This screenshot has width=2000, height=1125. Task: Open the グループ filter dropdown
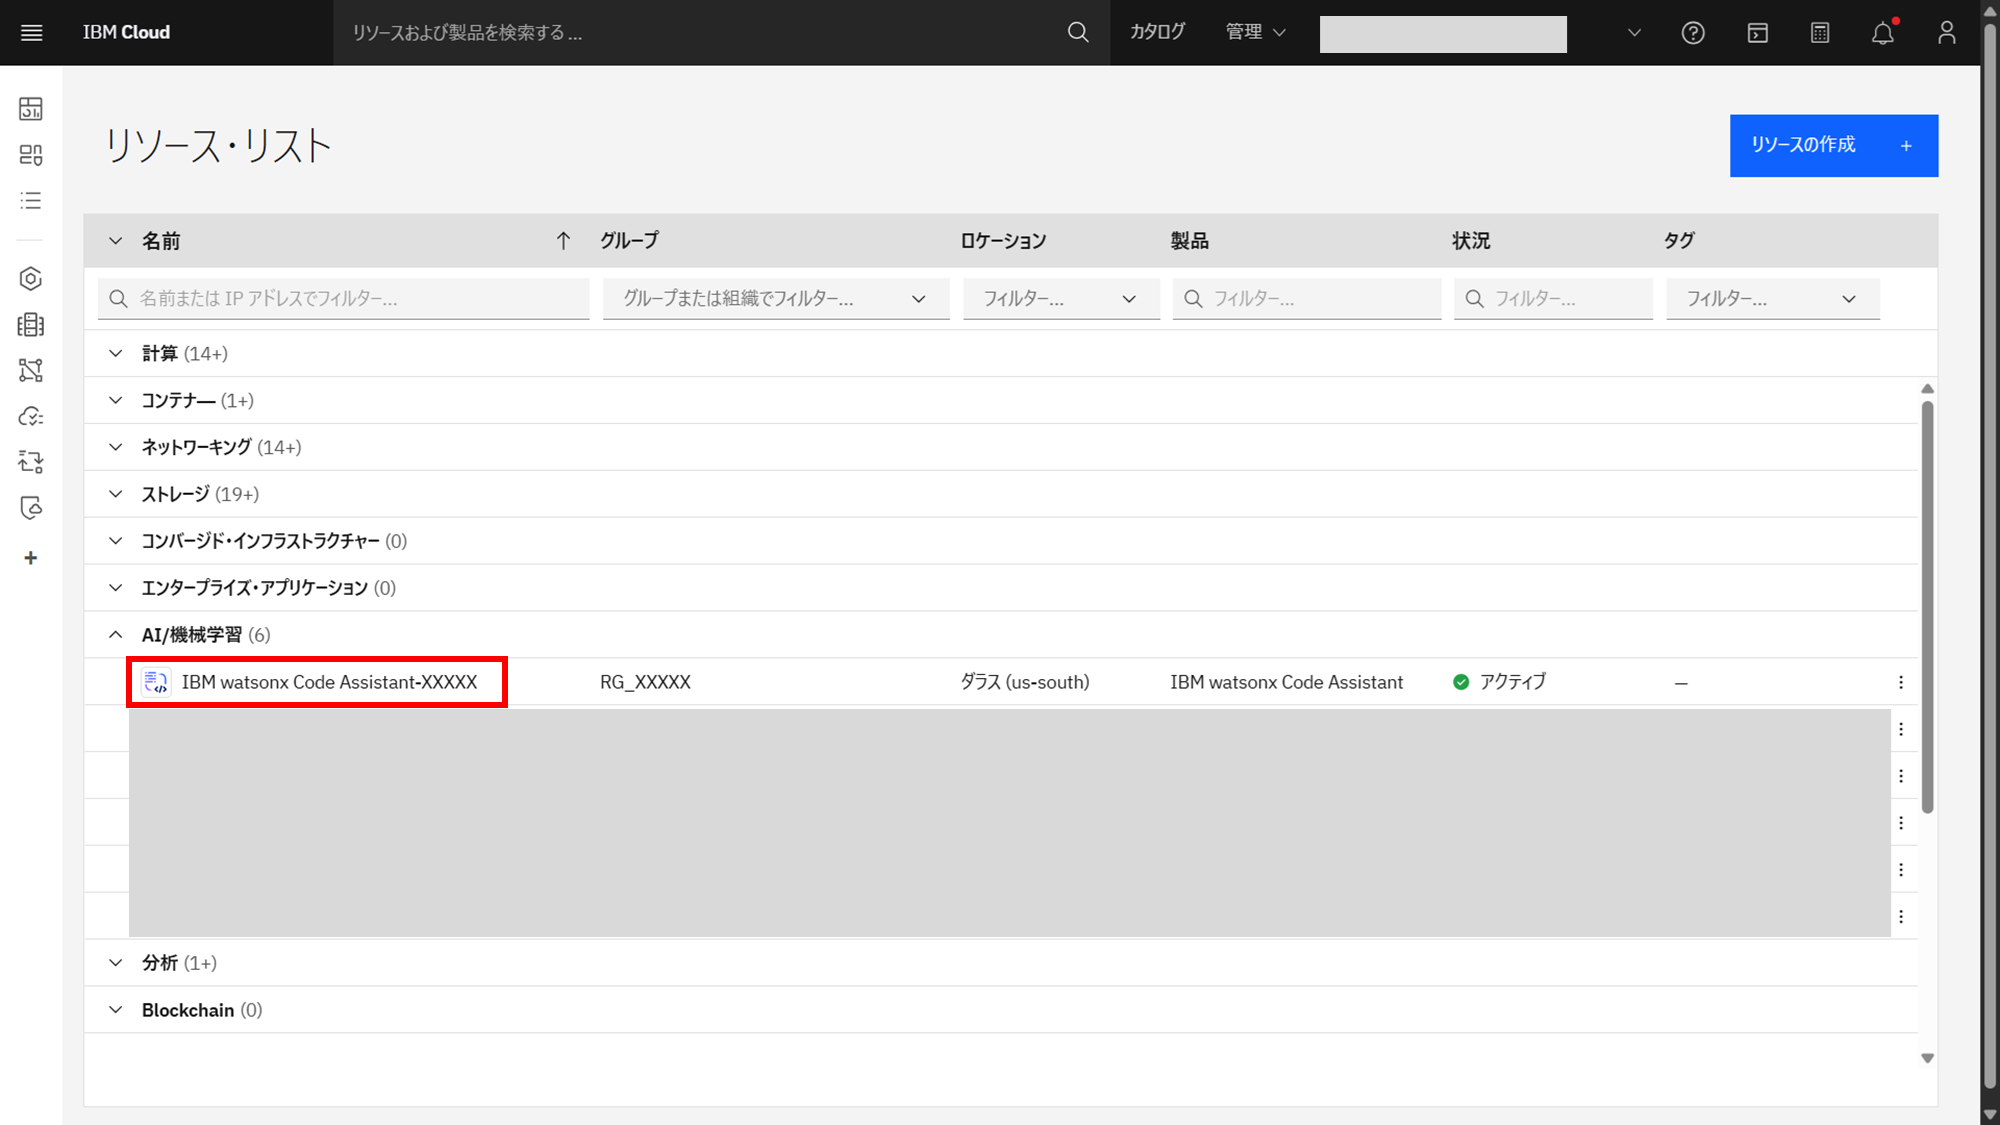point(775,299)
